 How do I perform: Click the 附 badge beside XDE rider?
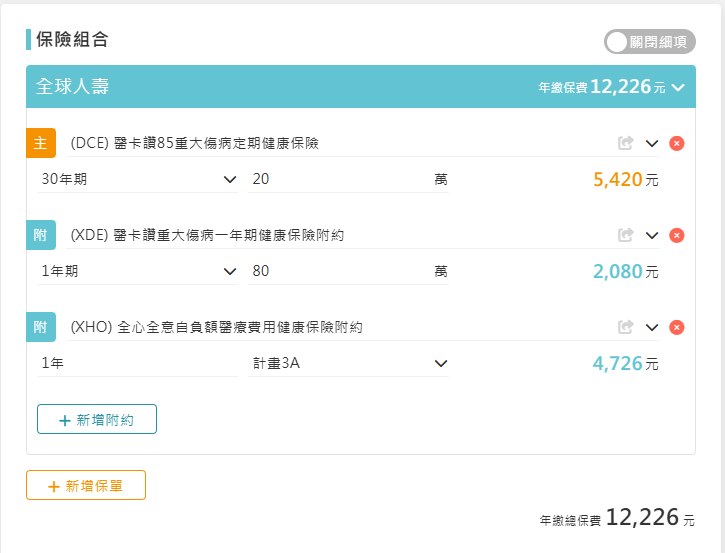click(x=41, y=235)
